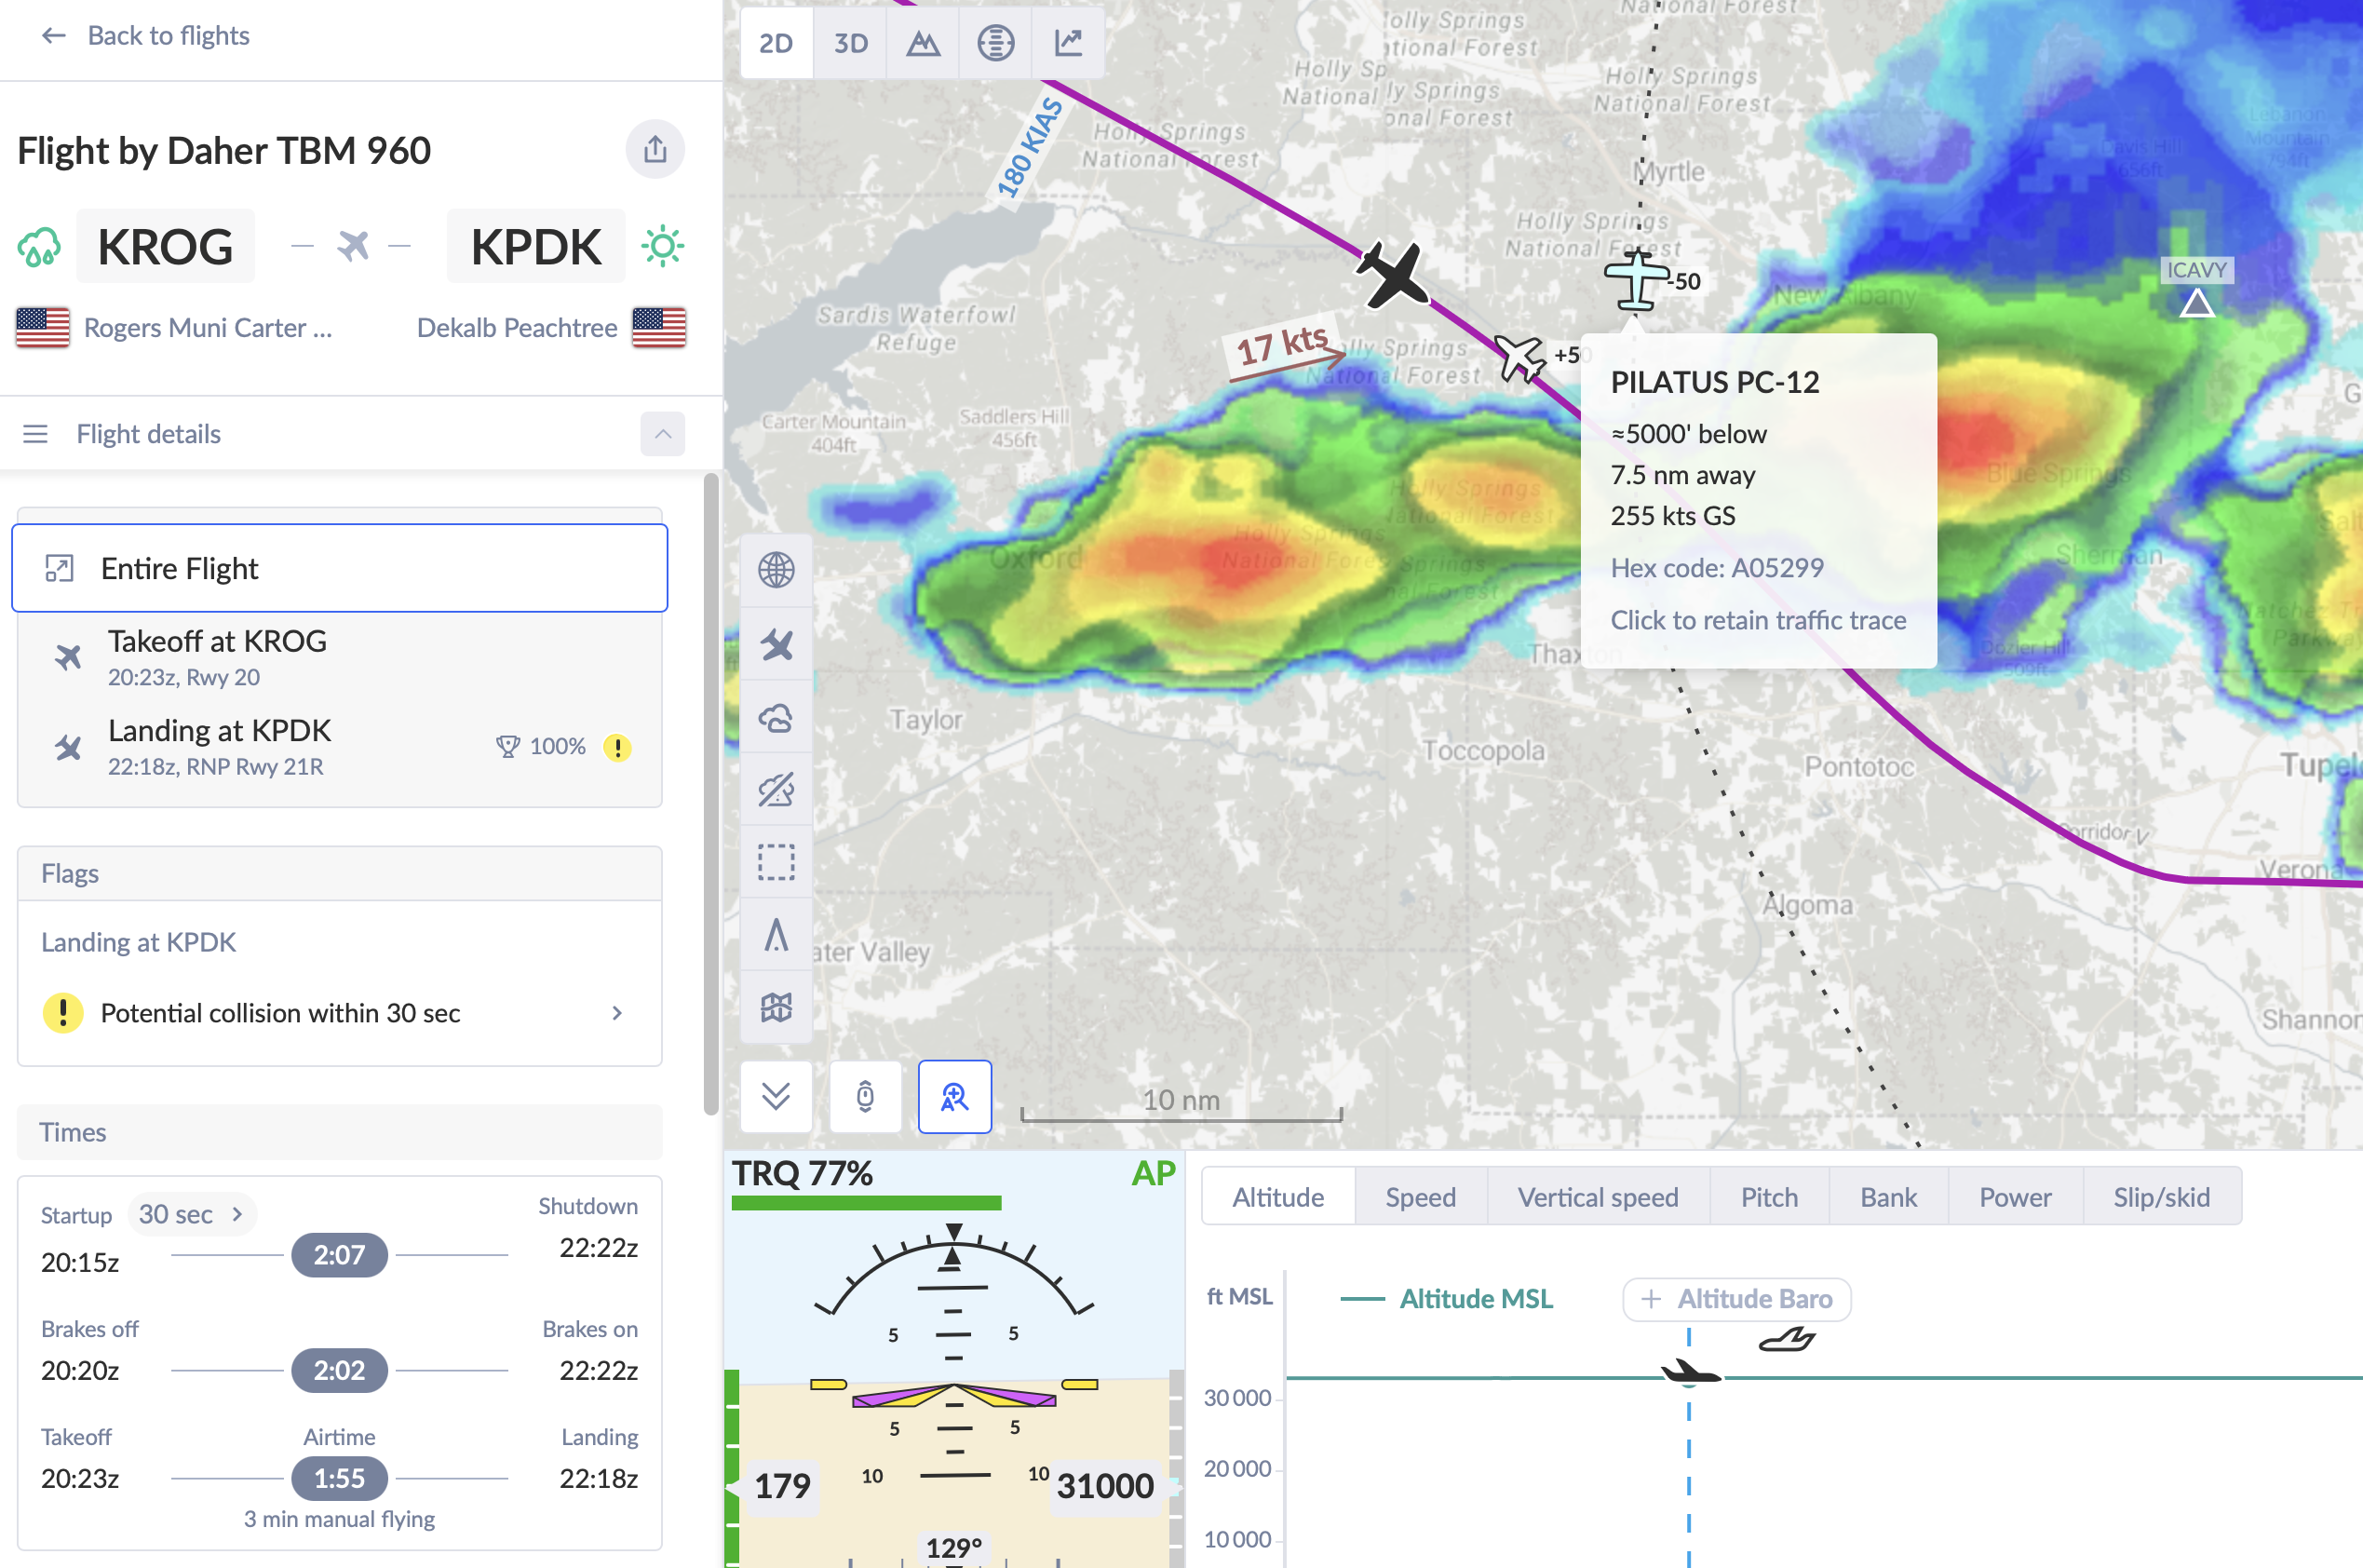Click the KROG rain weather icon

(40, 246)
